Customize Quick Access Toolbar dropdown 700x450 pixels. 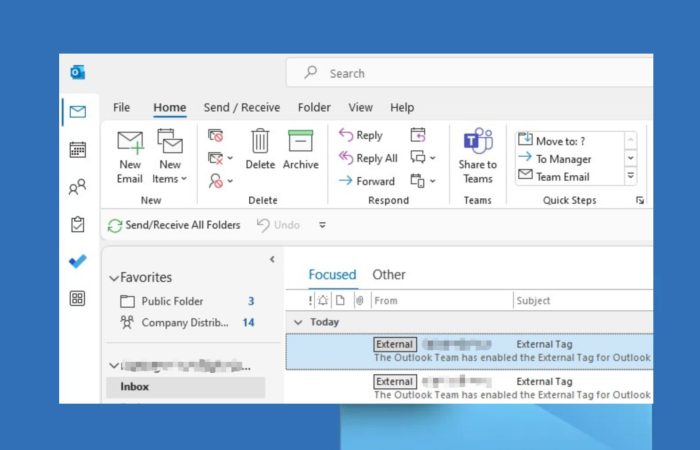(322, 225)
